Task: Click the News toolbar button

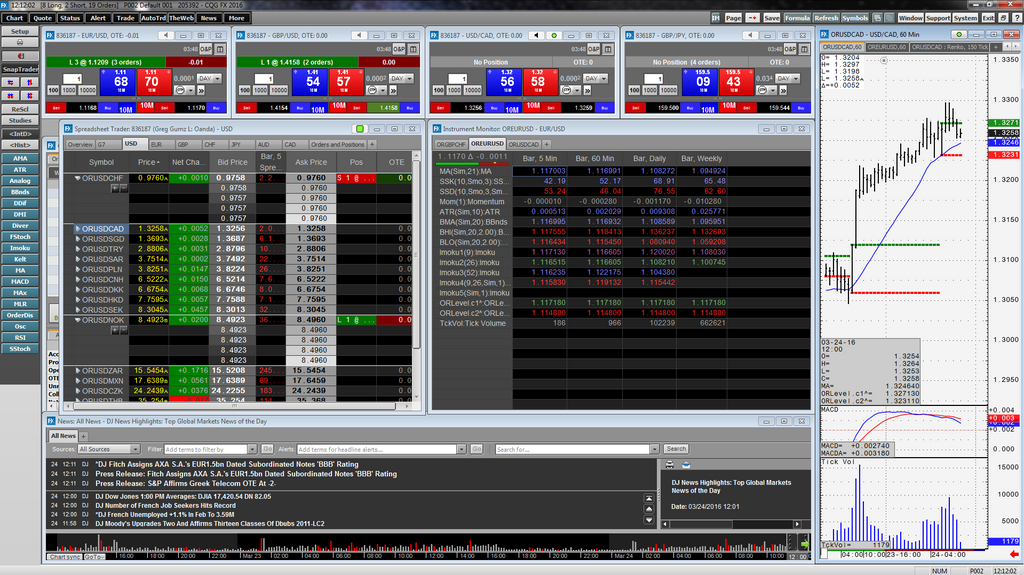Action: tap(208, 18)
